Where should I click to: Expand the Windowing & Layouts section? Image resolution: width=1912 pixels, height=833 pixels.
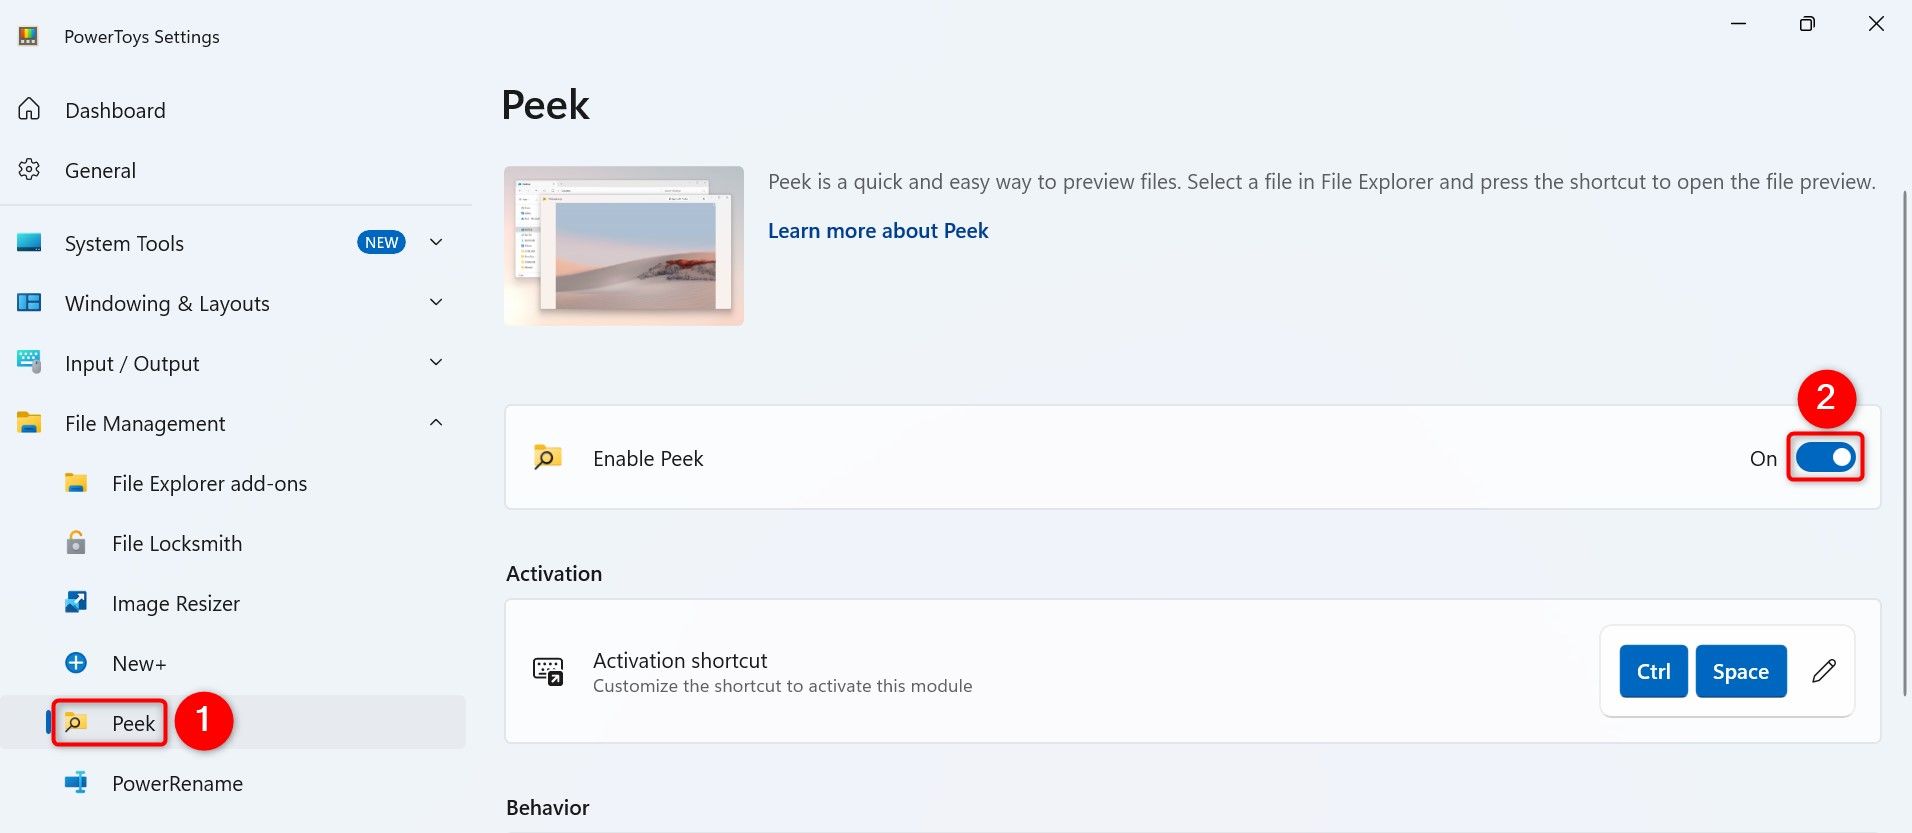(436, 303)
